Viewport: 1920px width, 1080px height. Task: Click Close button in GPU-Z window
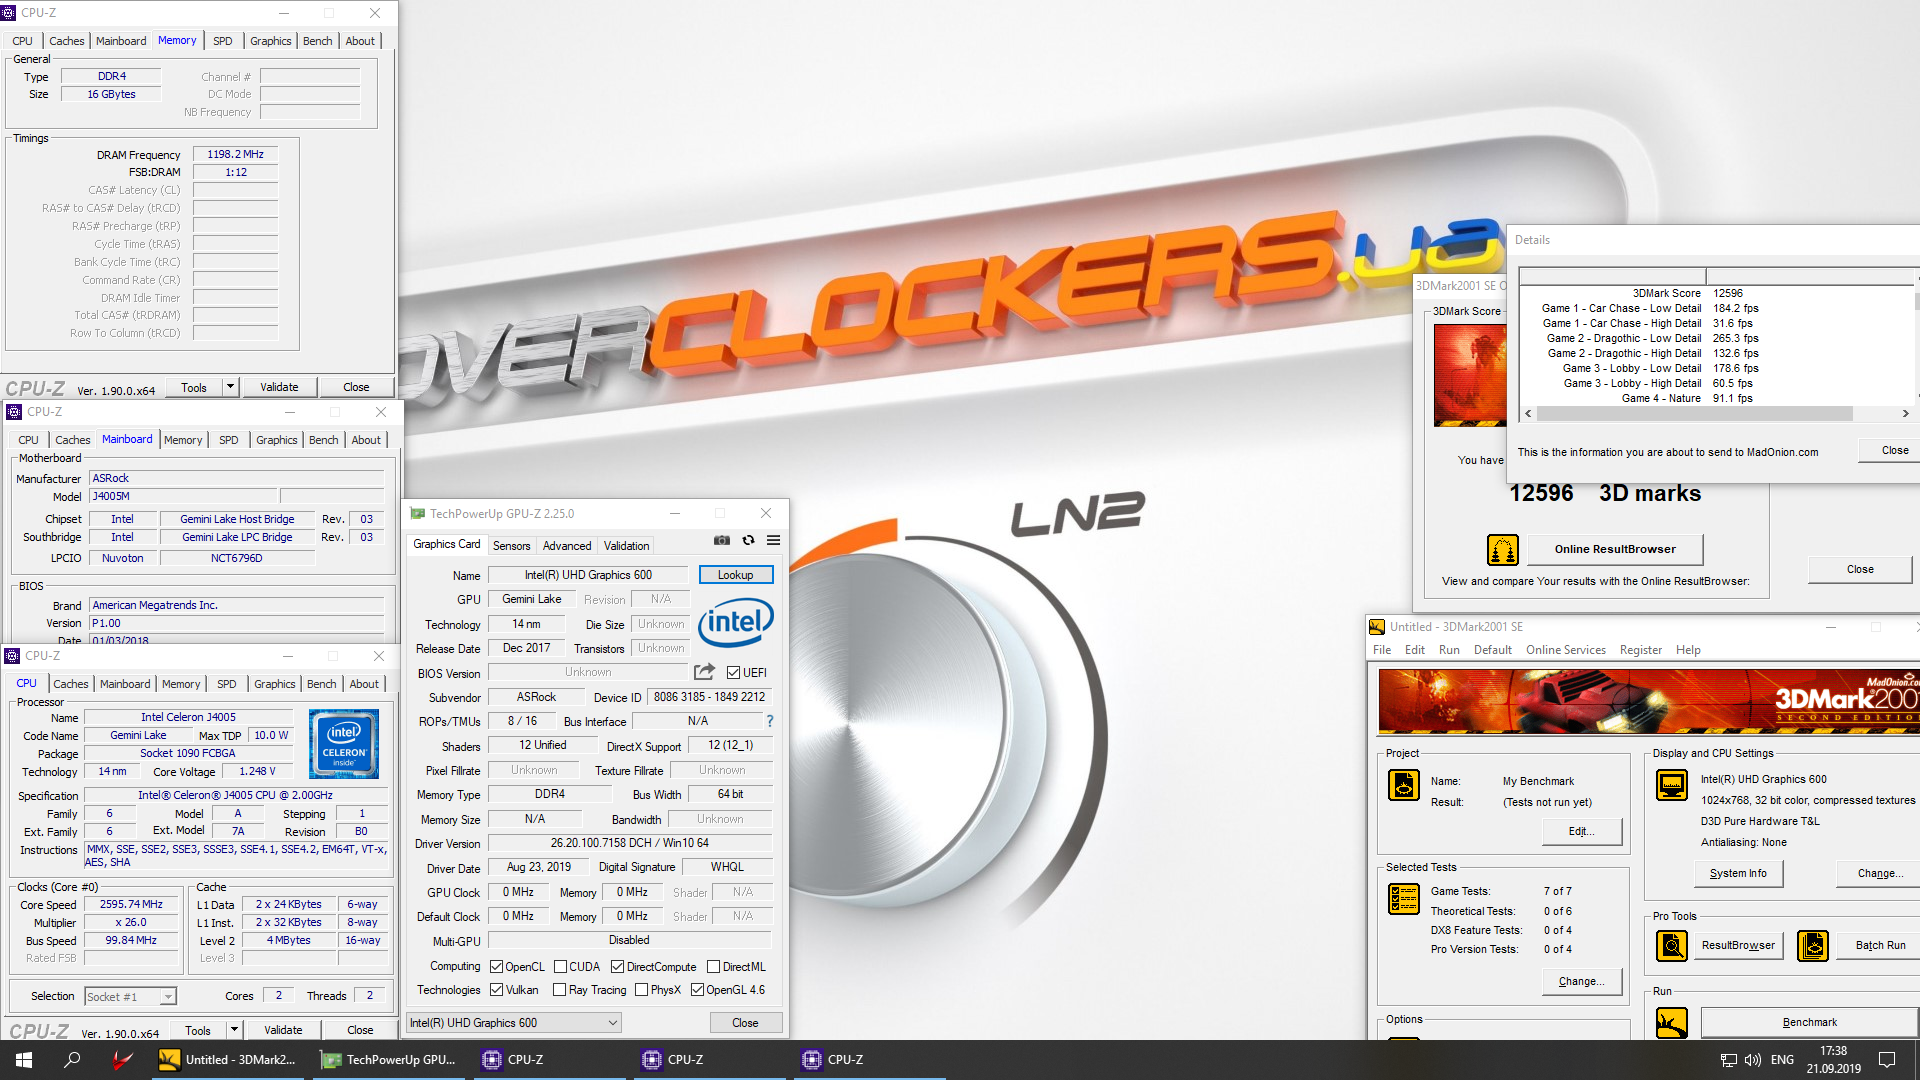745,1022
